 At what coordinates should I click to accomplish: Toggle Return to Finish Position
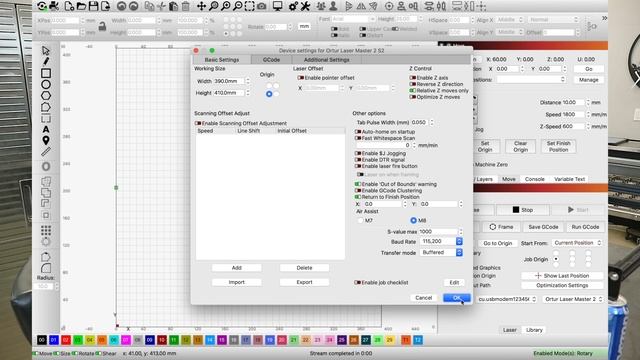(358, 197)
